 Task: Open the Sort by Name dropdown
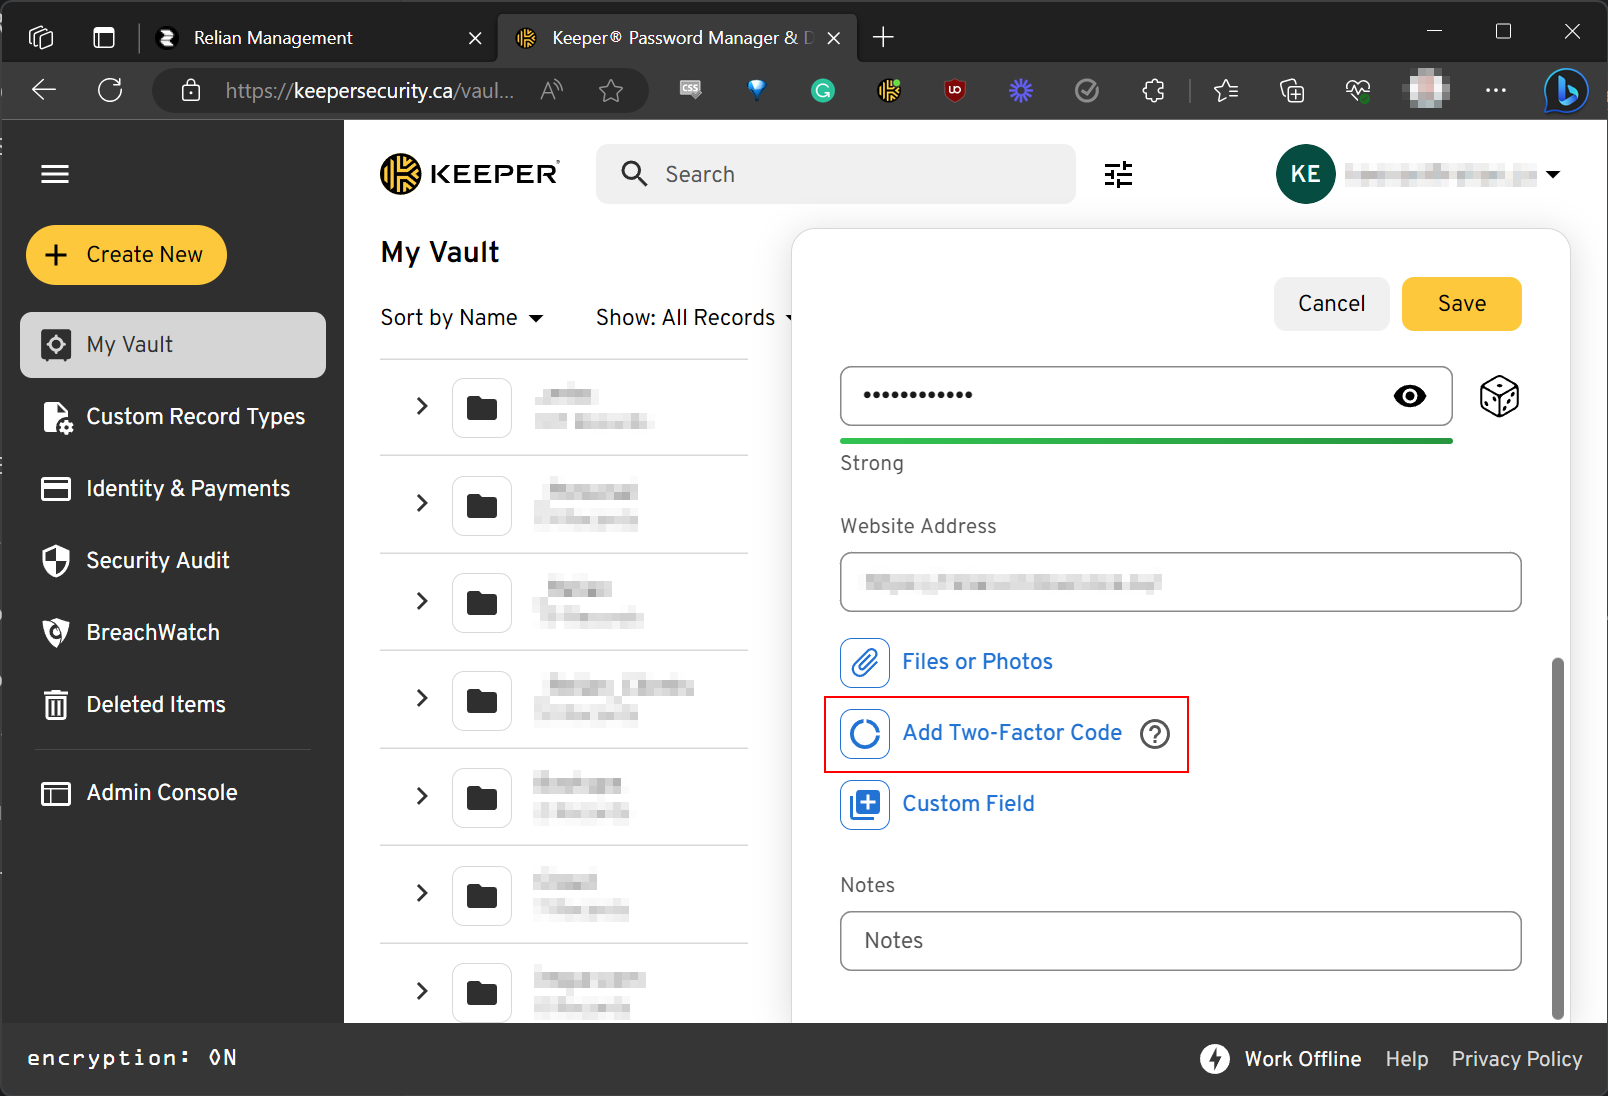pyautogui.click(x=462, y=318)
